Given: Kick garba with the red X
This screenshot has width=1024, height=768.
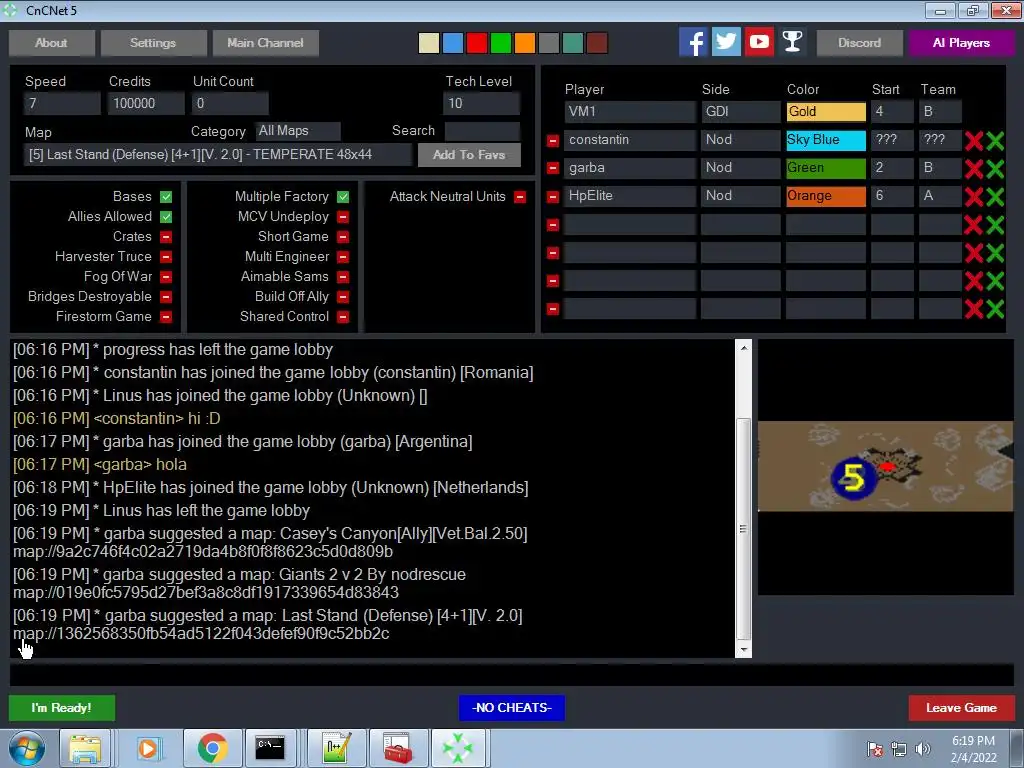Looking at the screenshot, I should pos(974,168).
